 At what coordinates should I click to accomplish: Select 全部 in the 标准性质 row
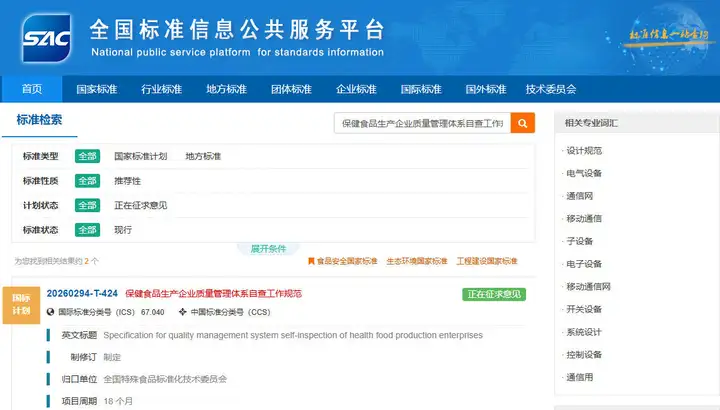(87, 181)
